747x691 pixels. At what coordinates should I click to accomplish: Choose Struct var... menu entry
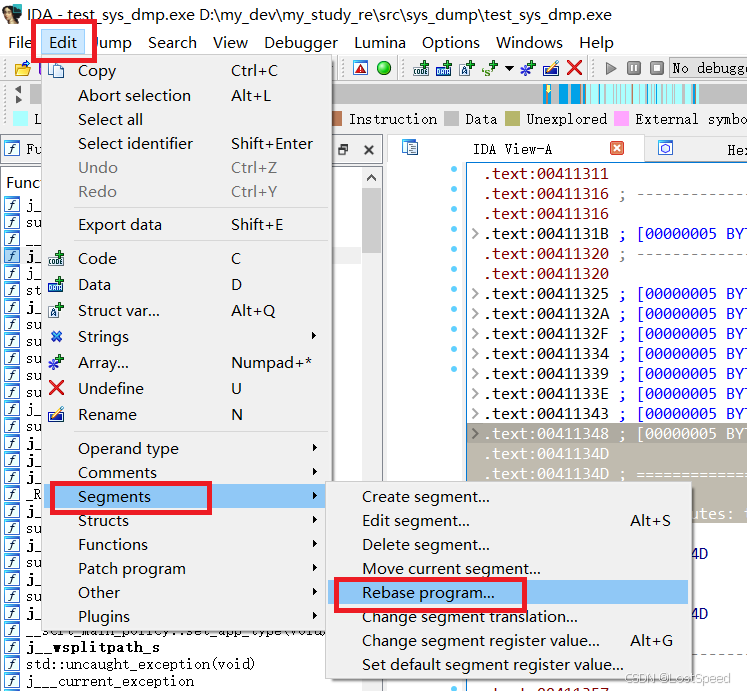click(187, 311)
